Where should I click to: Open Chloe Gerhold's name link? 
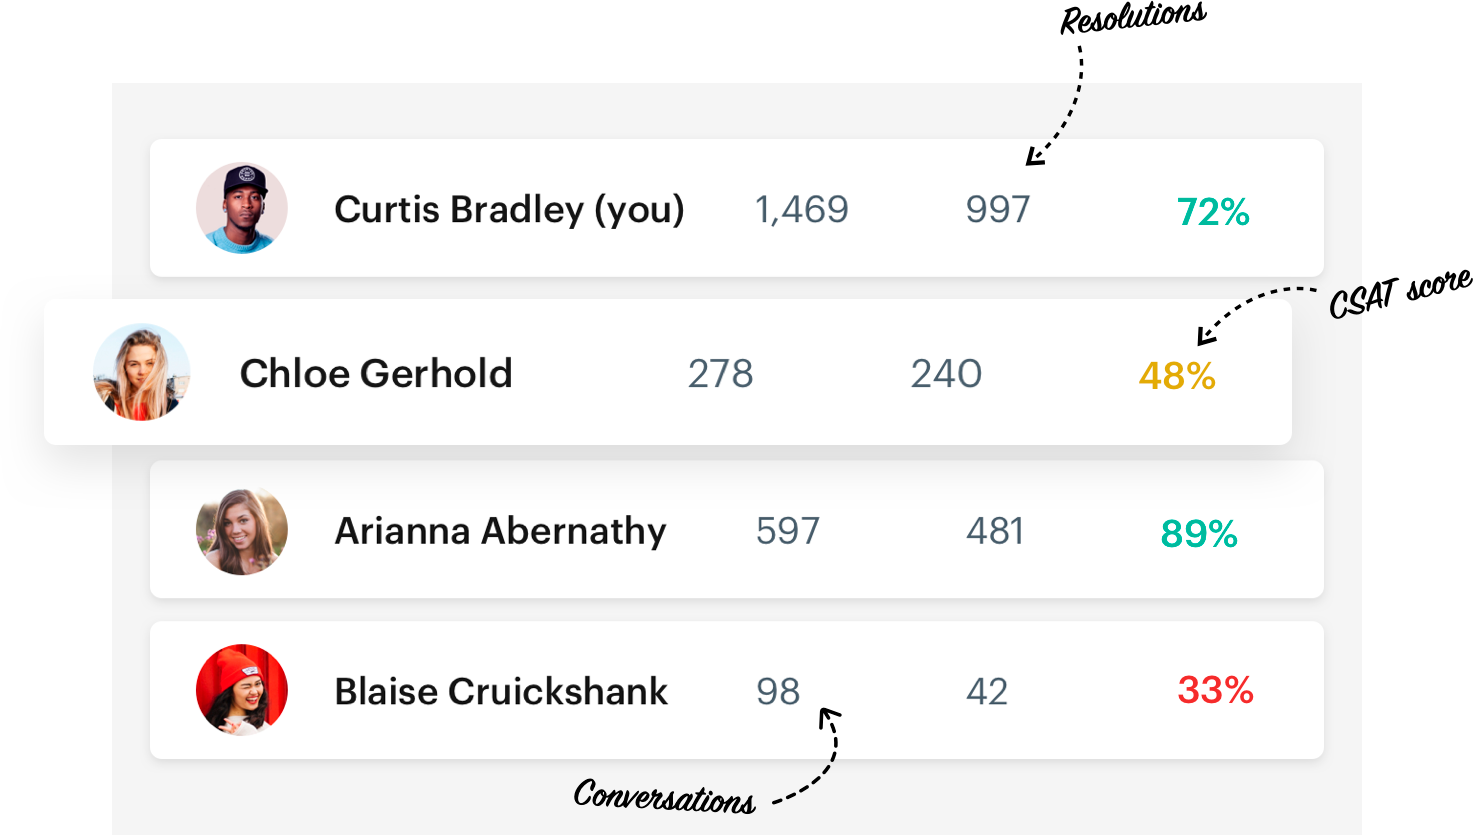pyautogui.click(x=376, y=373)
